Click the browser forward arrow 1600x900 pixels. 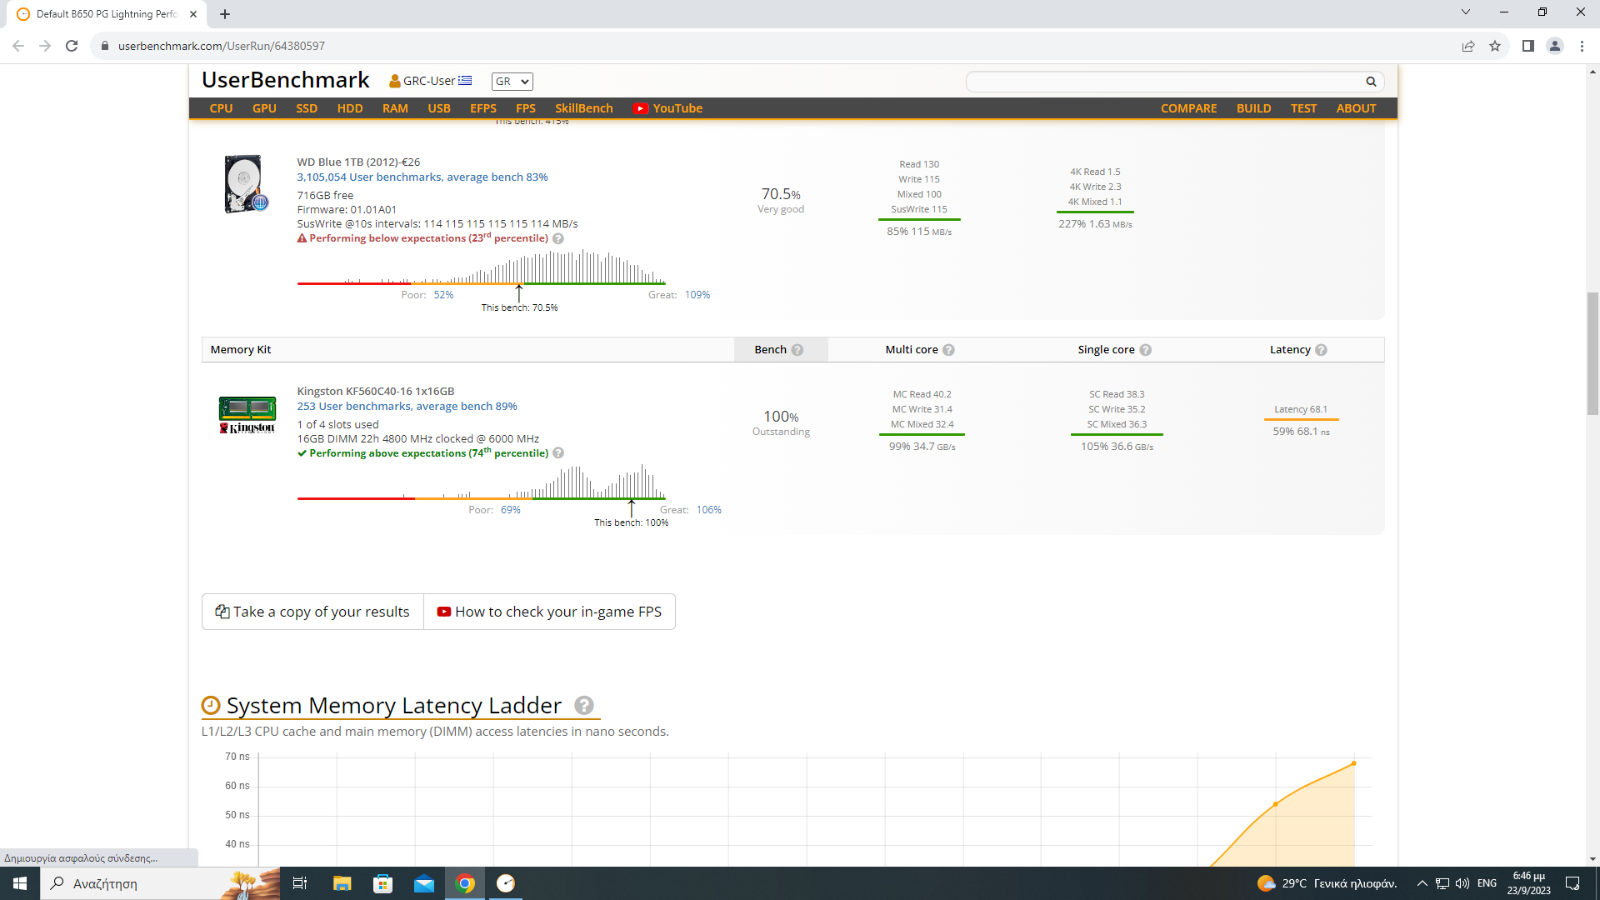click(x=45, y=46)
